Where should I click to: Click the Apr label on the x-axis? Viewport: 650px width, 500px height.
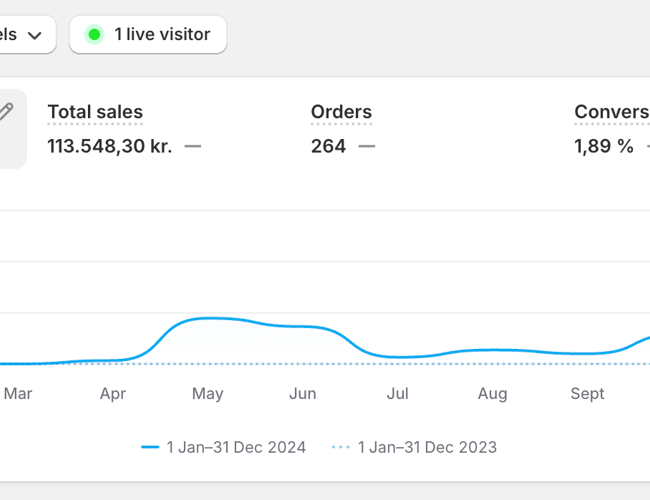[113, 394]
